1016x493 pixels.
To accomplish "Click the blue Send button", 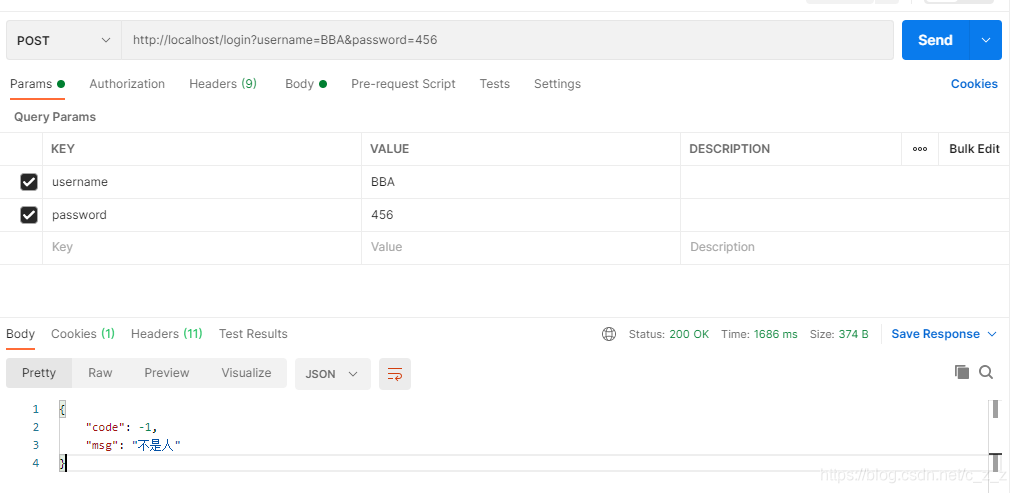I will 935,40.
